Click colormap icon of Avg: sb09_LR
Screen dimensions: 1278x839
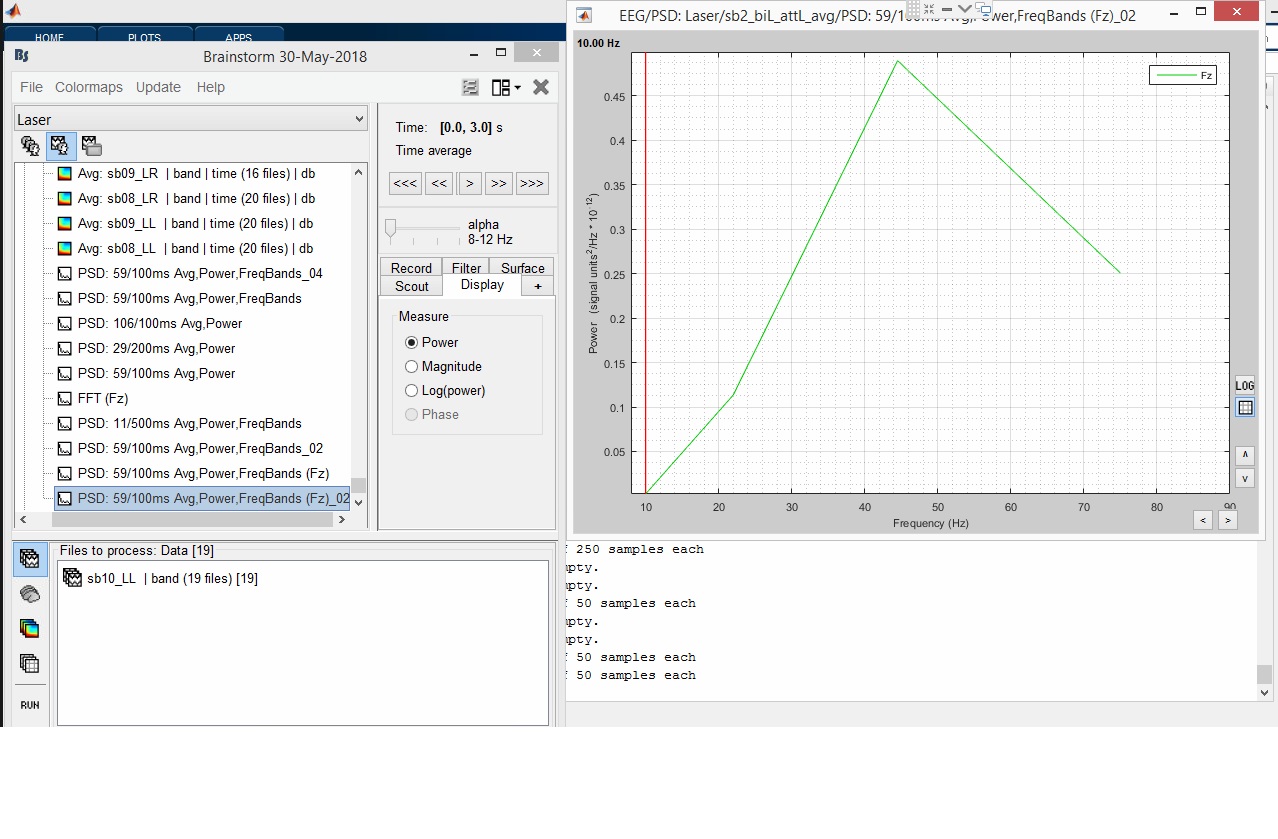[65, 173]
